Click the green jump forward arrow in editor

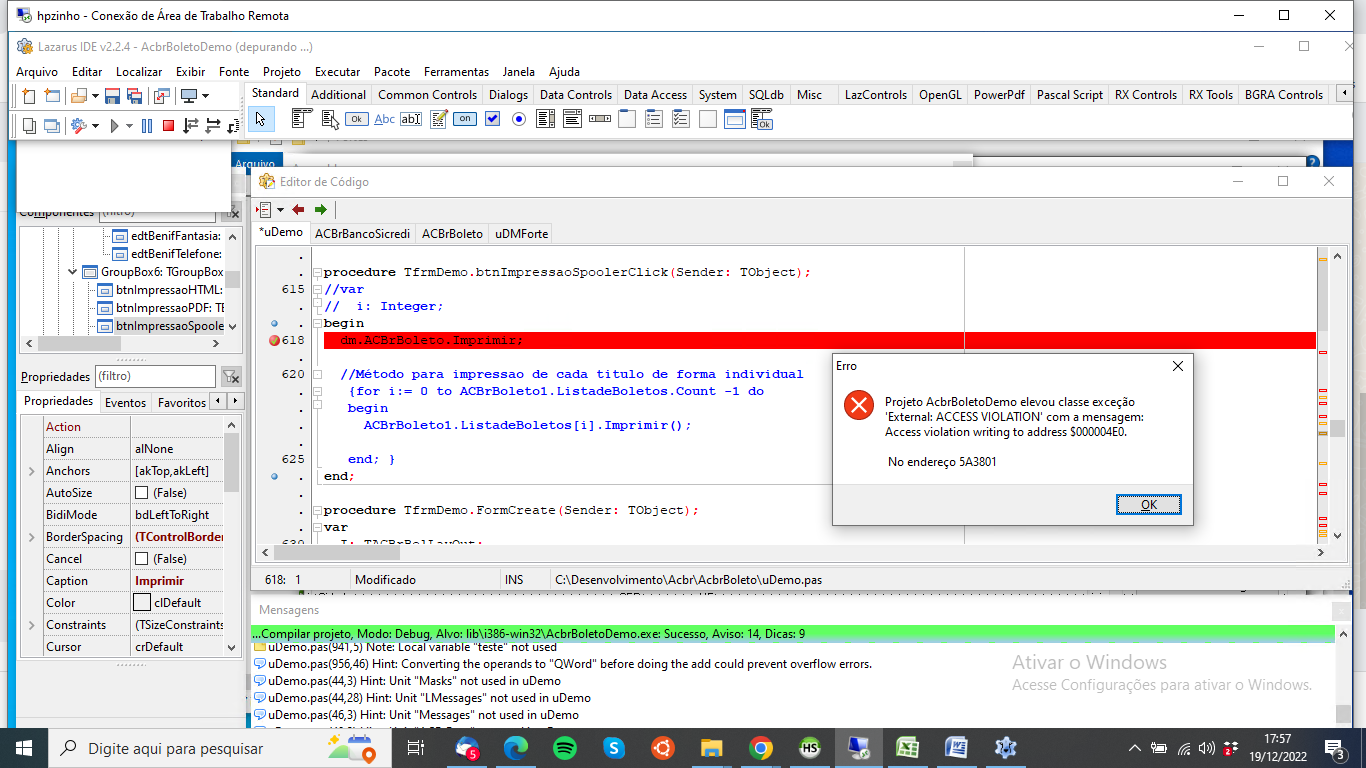click(320, 210)
